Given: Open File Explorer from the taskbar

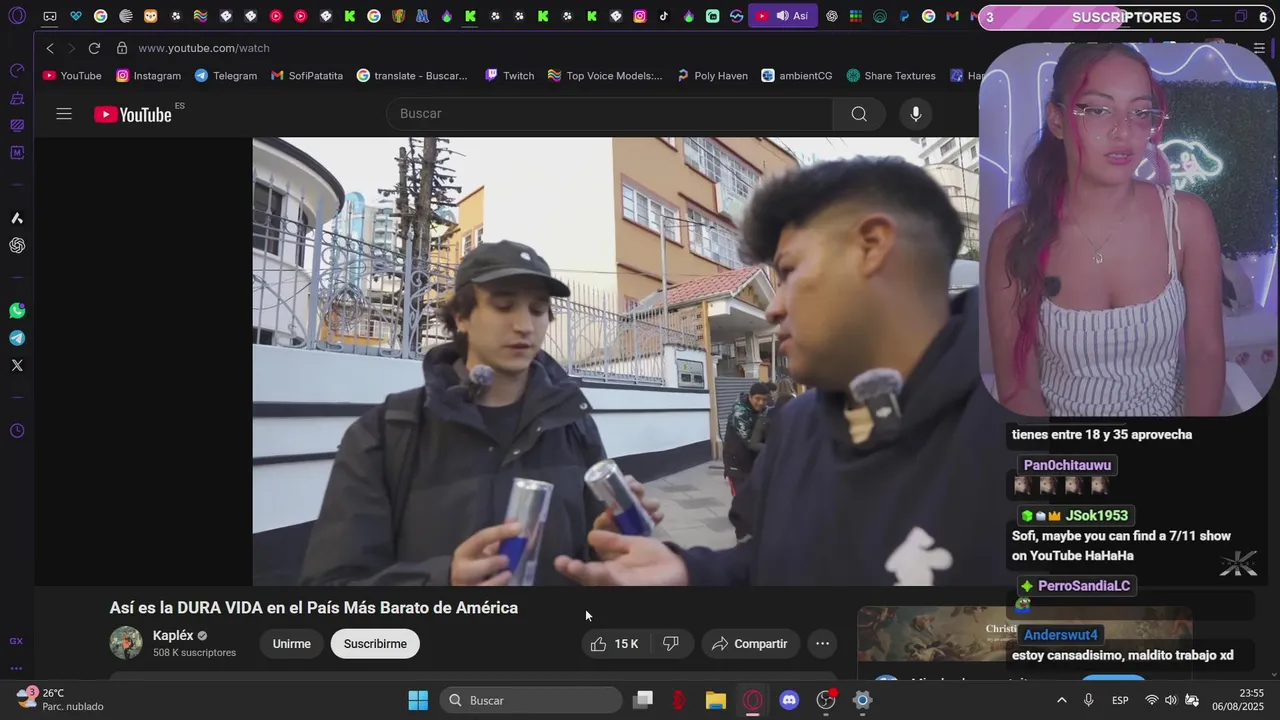Looking at the screenshot, I should pos(716,700).
